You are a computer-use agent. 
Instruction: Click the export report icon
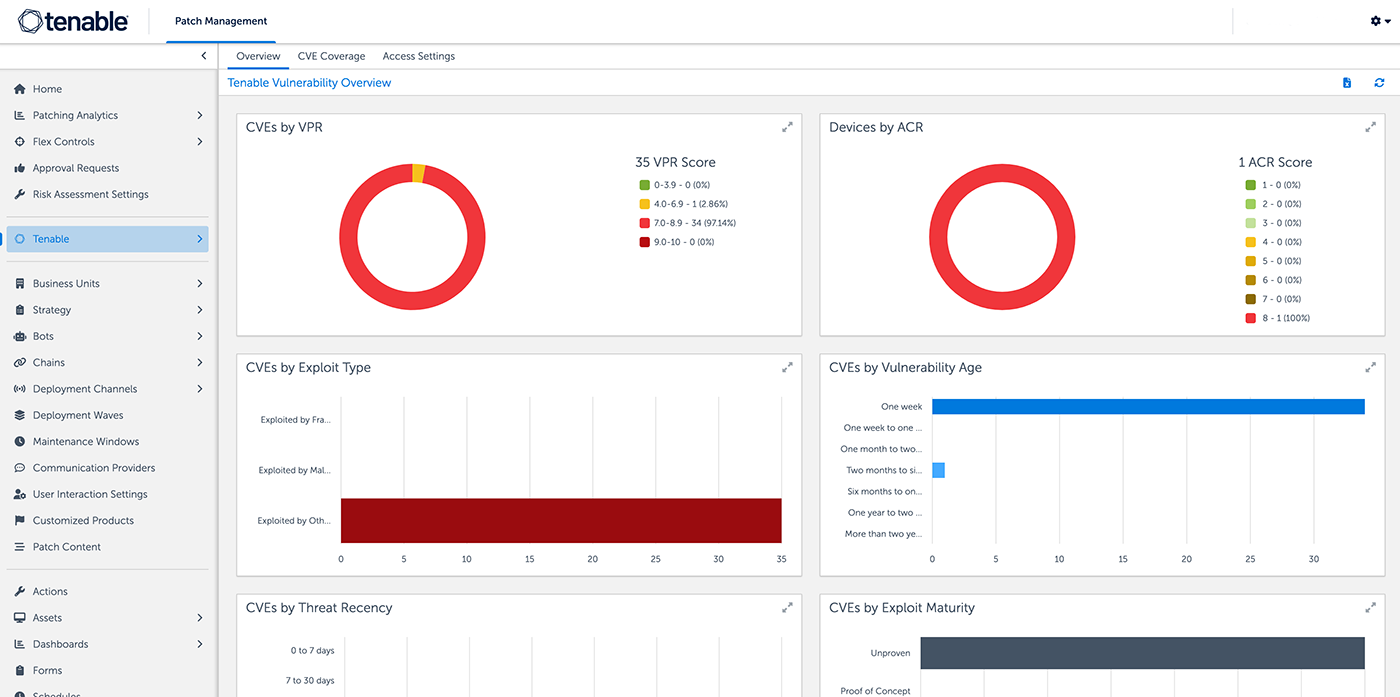click(1347, 83)
